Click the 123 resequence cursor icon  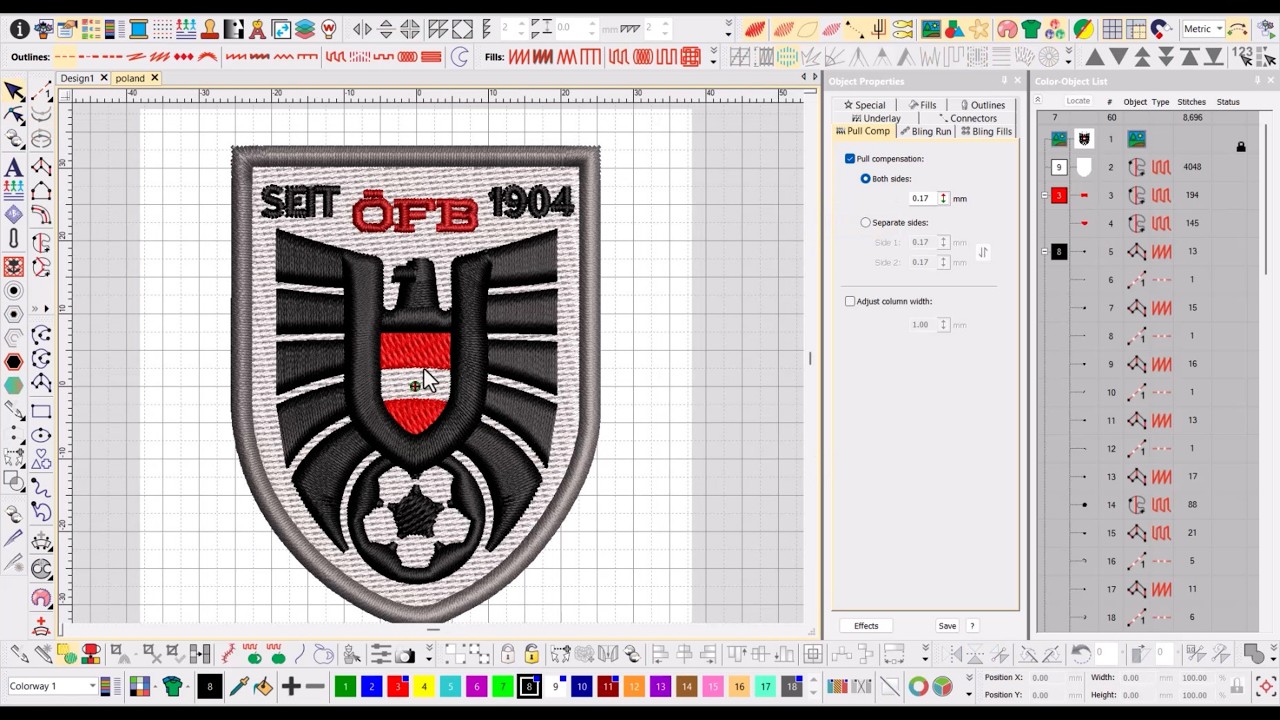[x=1243, y=57]
